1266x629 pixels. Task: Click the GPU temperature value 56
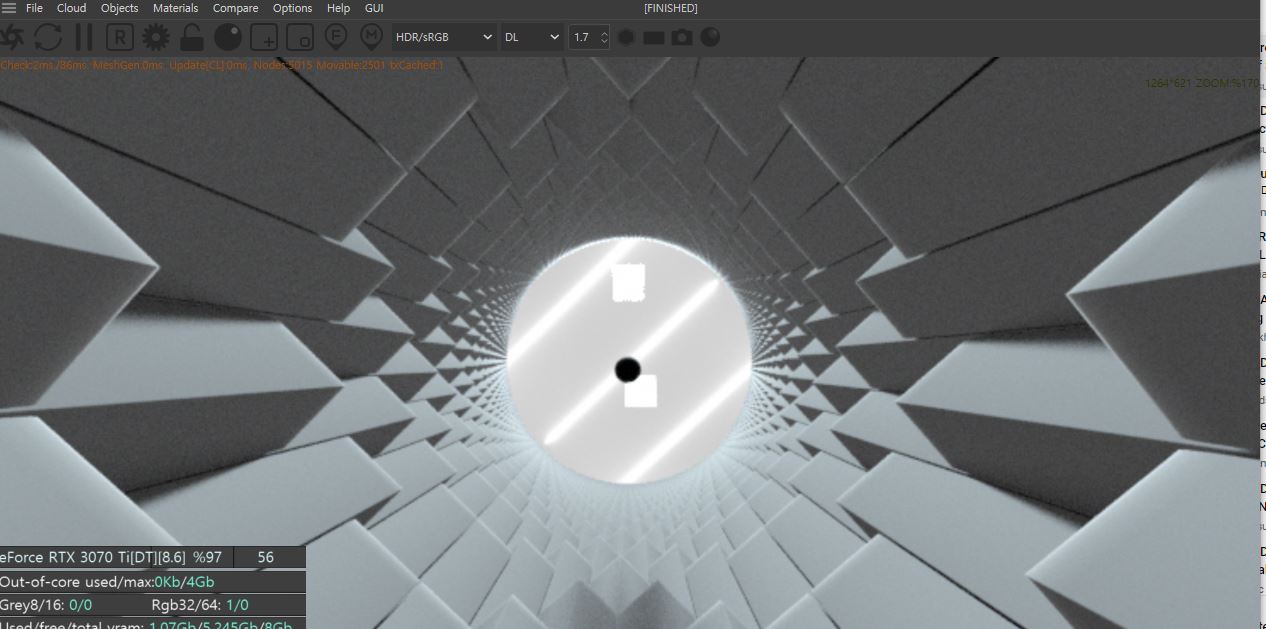coord(266,557)
